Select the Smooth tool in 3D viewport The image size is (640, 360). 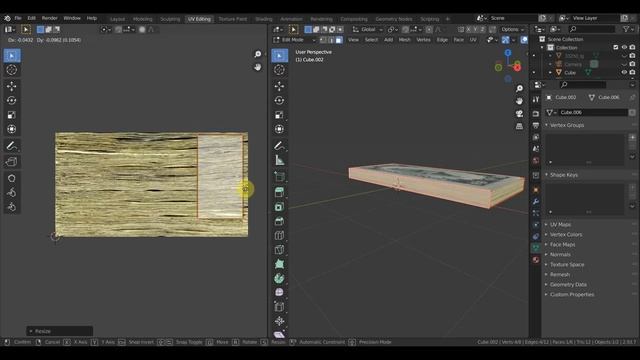point(280,293)
